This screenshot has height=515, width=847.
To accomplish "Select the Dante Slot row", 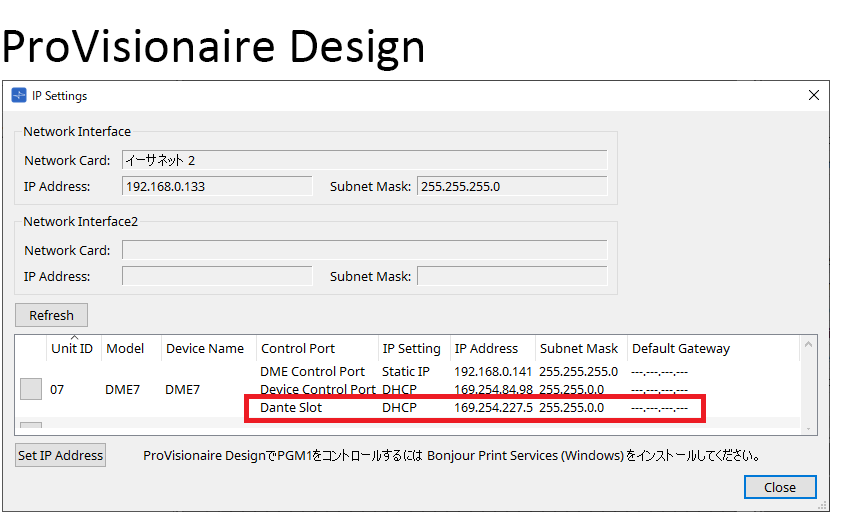I will (x=291, y=408).
